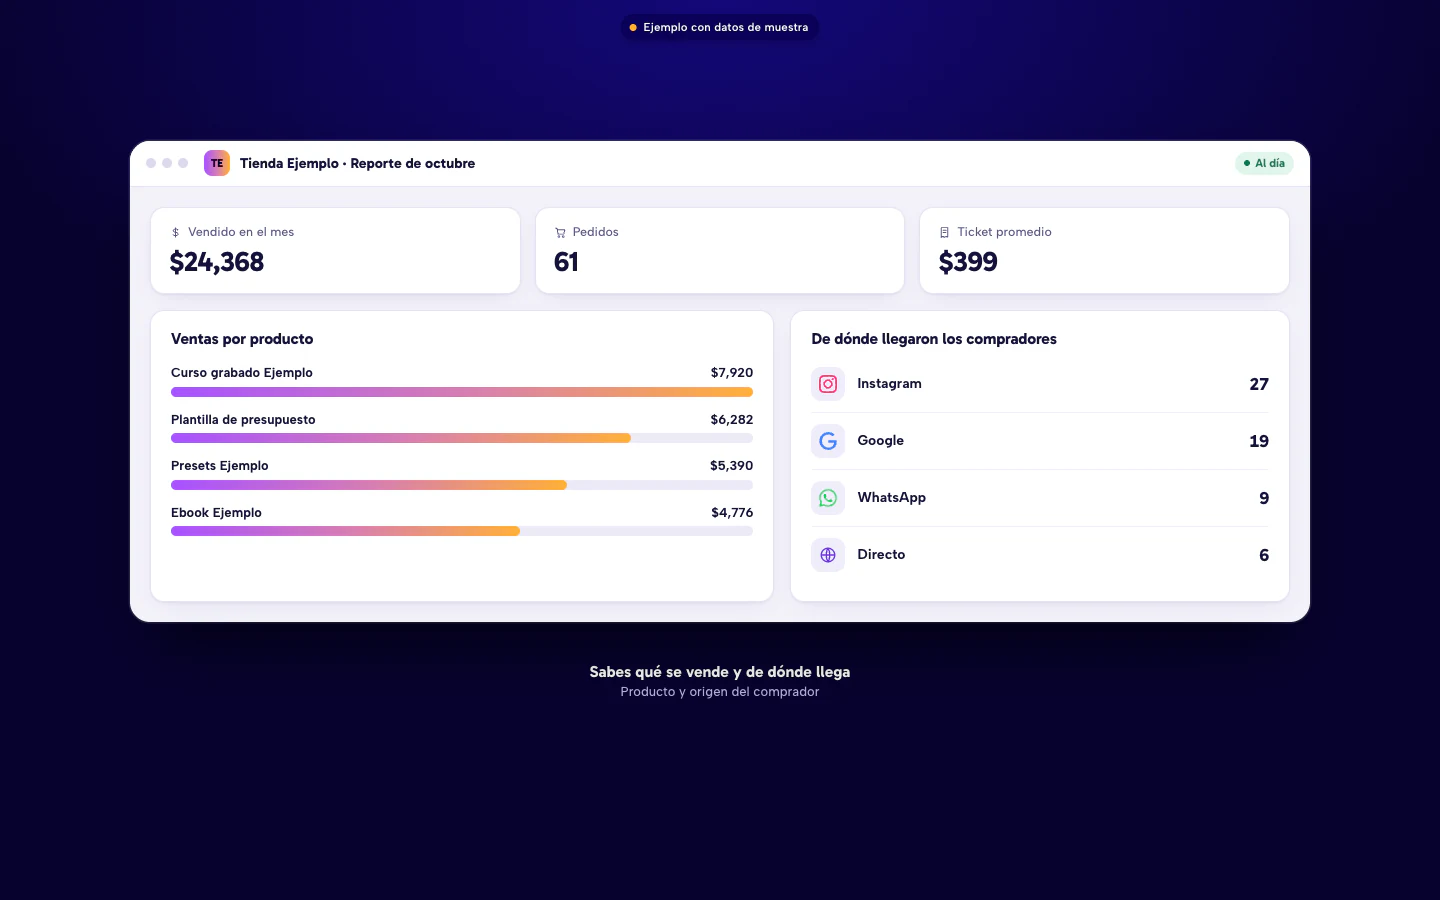The image size is (1440, 900).
Task: Click the Sabes qué se vende caption
Action: (x=720, y=672)
